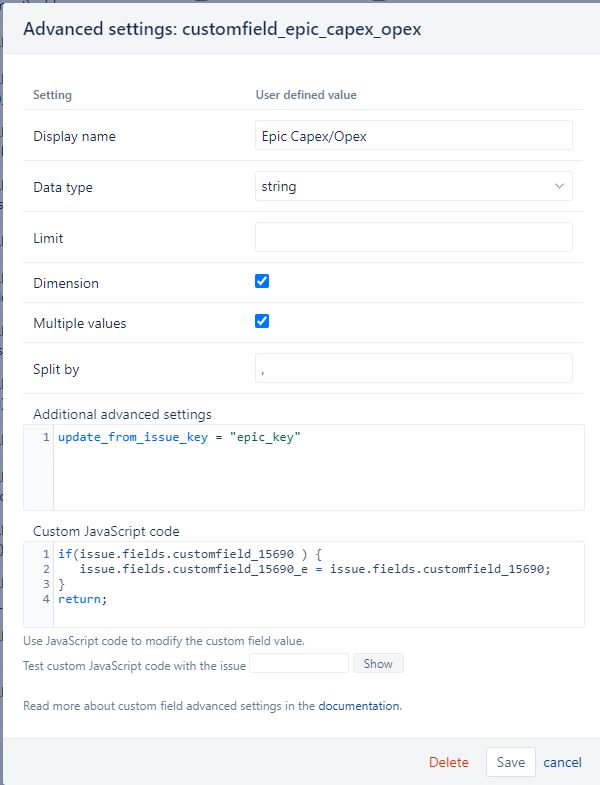Place cursor on the return; line
Image resolution: width=600 pixels, height=785 pixels.
pyautogui.click(x=83, y=599)
